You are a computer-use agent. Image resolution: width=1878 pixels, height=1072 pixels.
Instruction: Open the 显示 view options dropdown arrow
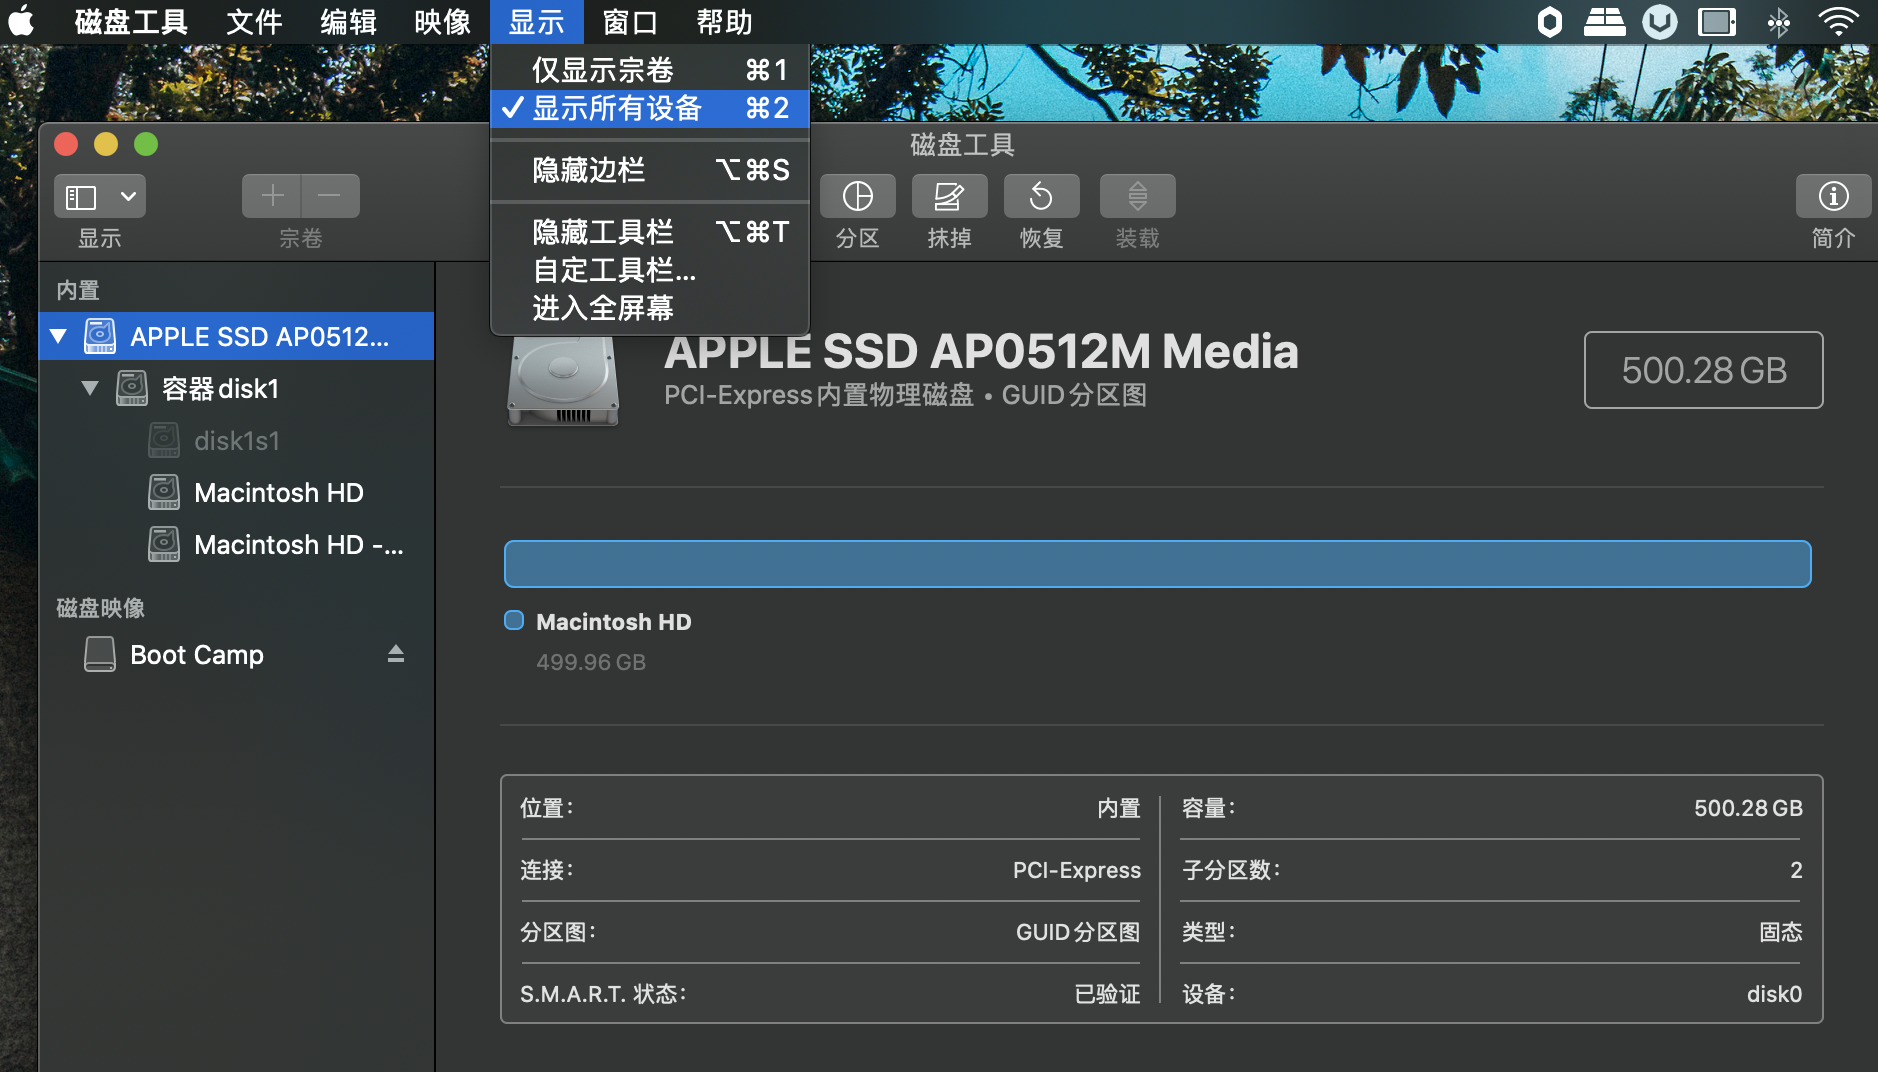[128, 196]
